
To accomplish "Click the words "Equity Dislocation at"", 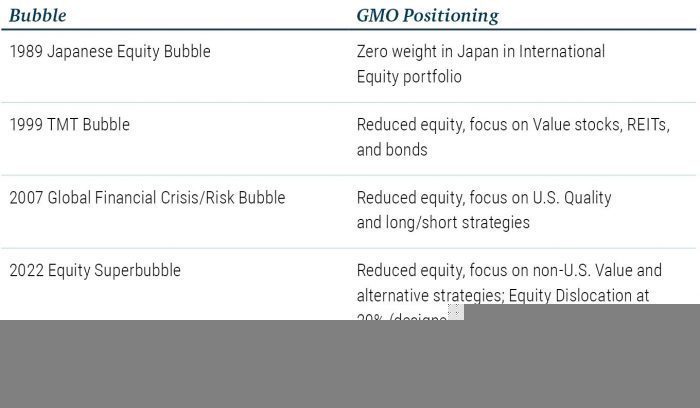I will tap(579, 296).
